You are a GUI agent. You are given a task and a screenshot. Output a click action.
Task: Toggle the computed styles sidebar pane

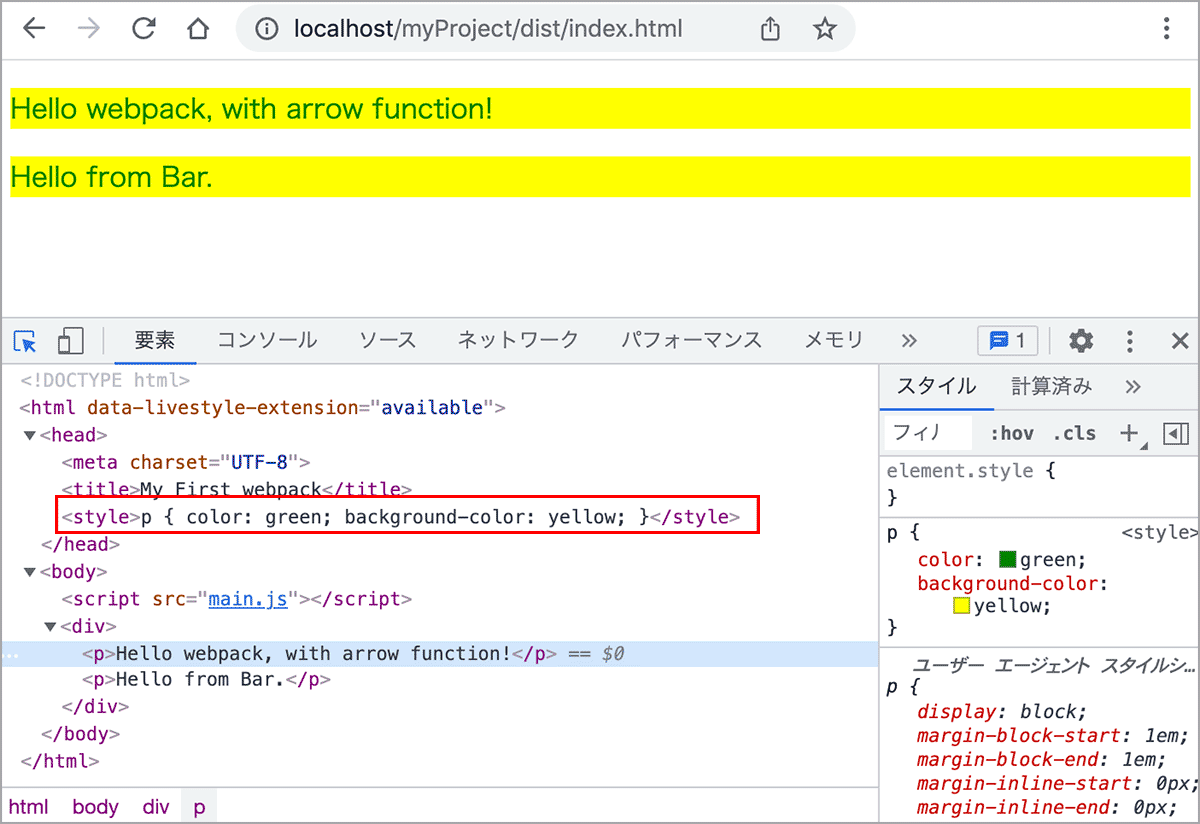(1176, 433)
